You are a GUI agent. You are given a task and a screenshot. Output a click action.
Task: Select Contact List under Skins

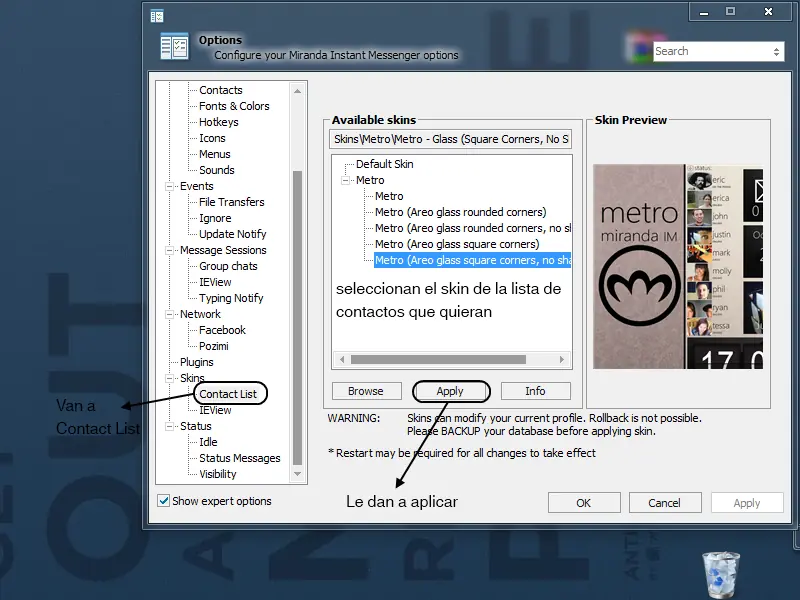(x=228, y=394)
